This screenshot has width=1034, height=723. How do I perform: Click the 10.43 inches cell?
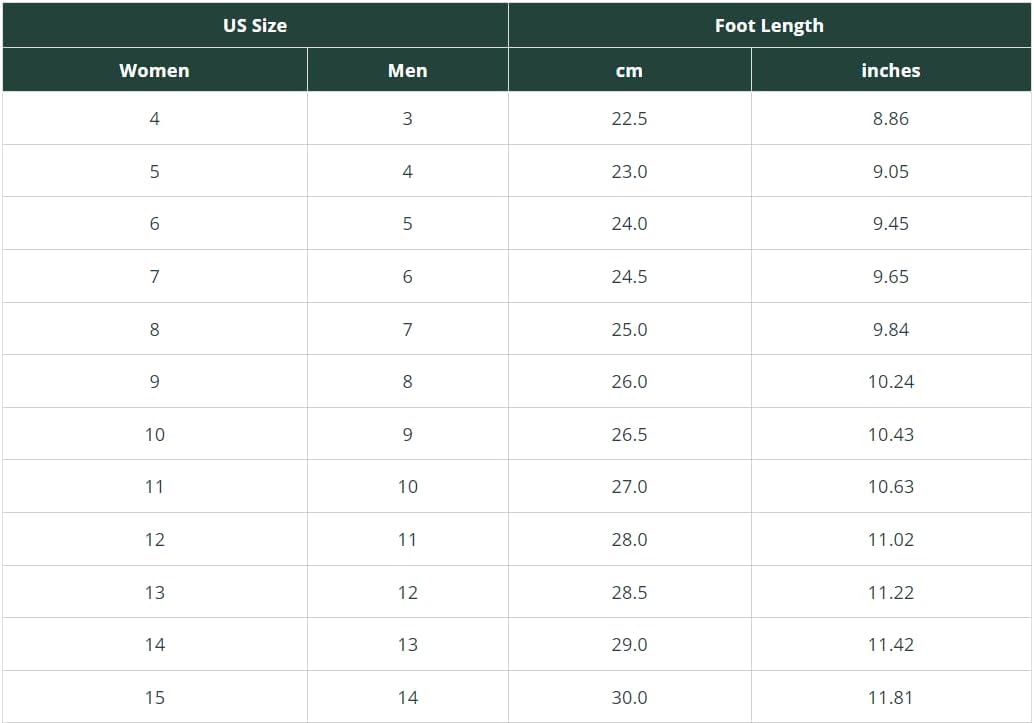click(890, 435)
